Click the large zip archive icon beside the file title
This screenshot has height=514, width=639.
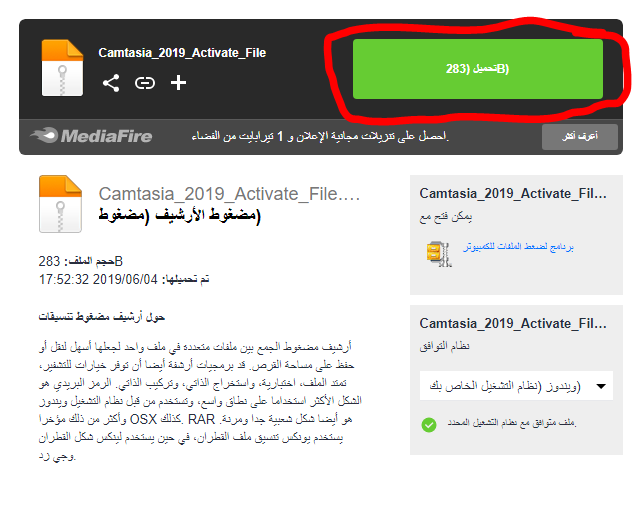coord(60,204)
